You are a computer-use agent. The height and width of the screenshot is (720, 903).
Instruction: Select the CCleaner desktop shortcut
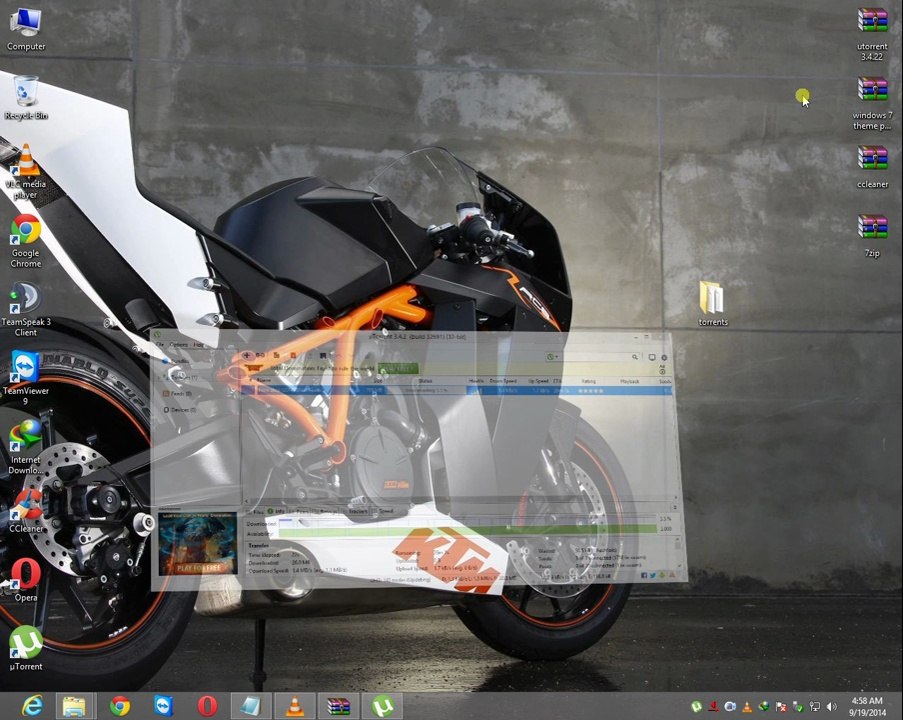coord(26,510)
